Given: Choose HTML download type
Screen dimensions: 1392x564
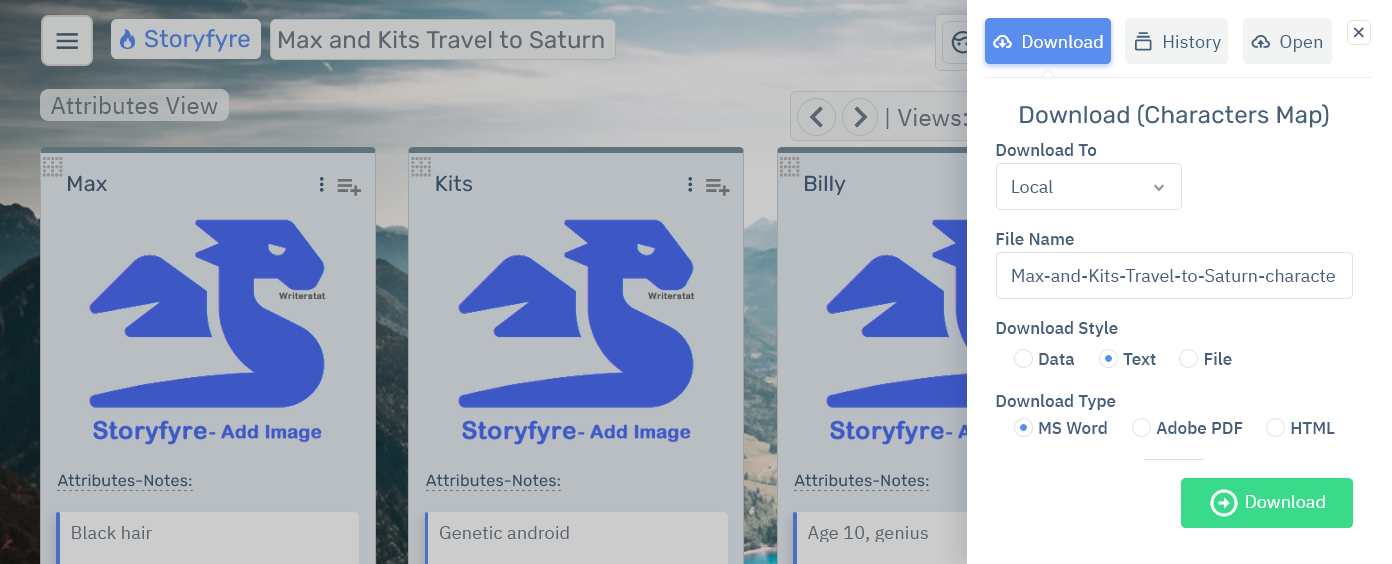Looking at the screenshot, I should [x=1275, y=428].
